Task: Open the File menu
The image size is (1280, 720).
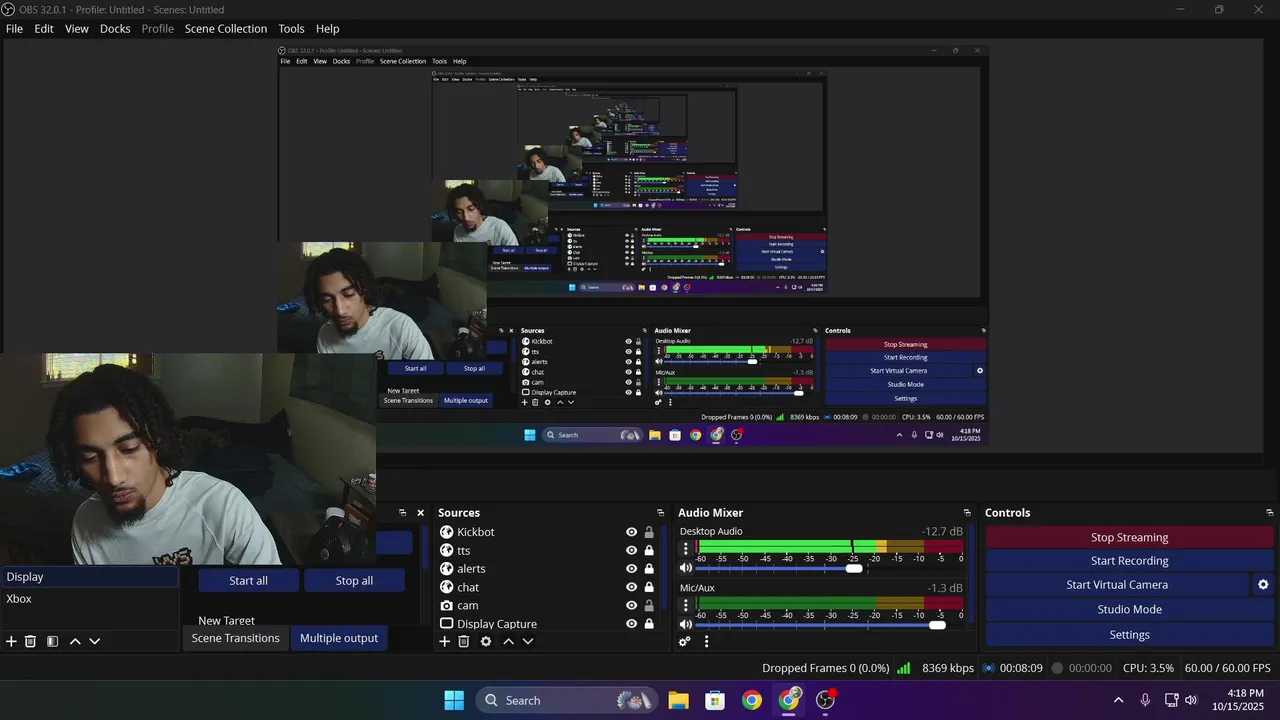Action: pos(14,29)
